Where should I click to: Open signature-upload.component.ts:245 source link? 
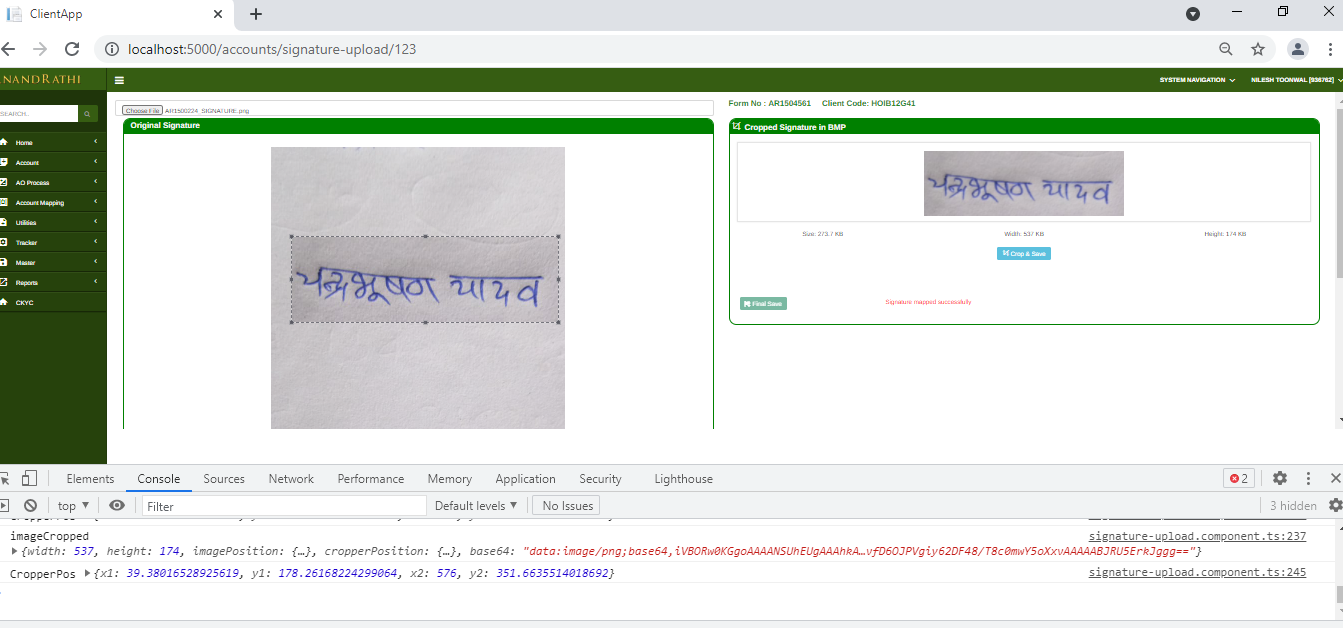coord(1196,572)
